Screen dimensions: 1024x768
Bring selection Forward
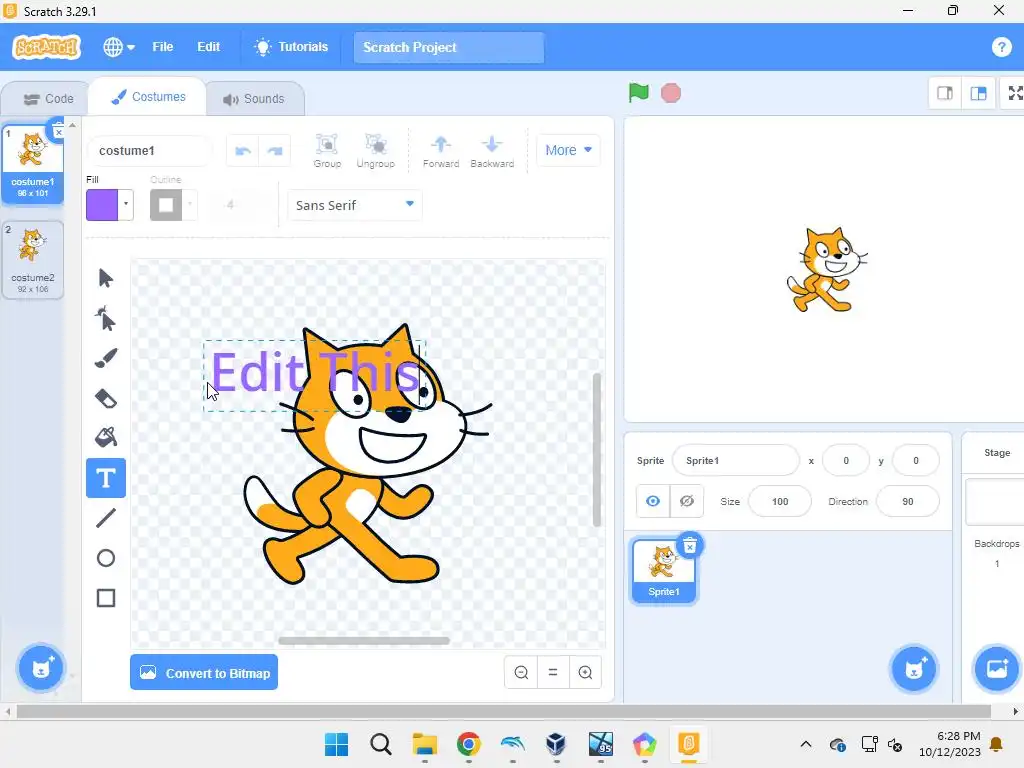441,151
